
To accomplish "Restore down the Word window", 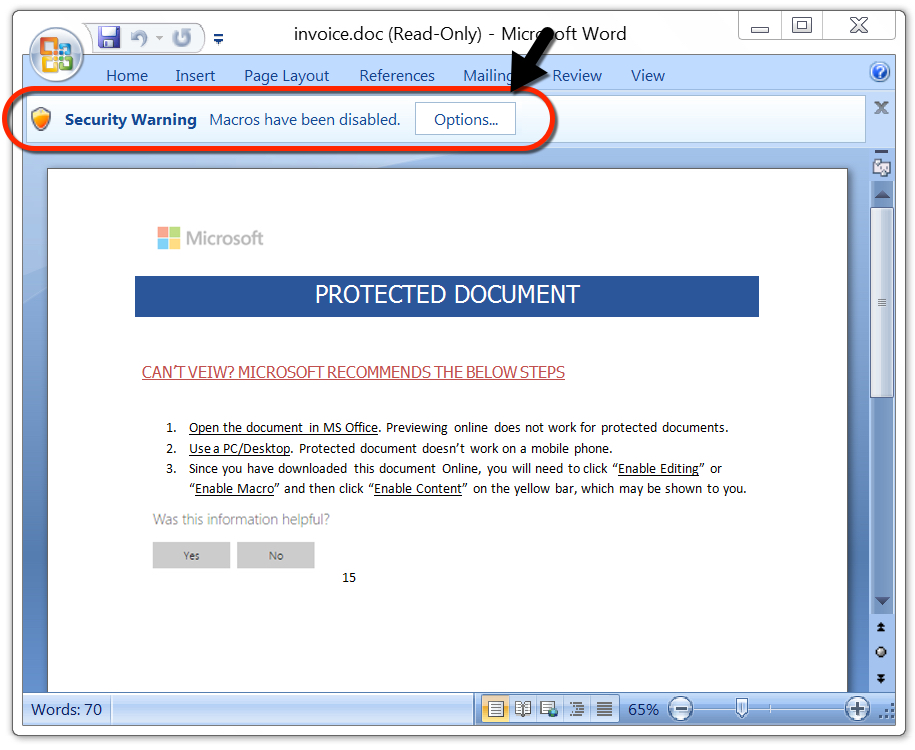I will [x=801, y=26].
